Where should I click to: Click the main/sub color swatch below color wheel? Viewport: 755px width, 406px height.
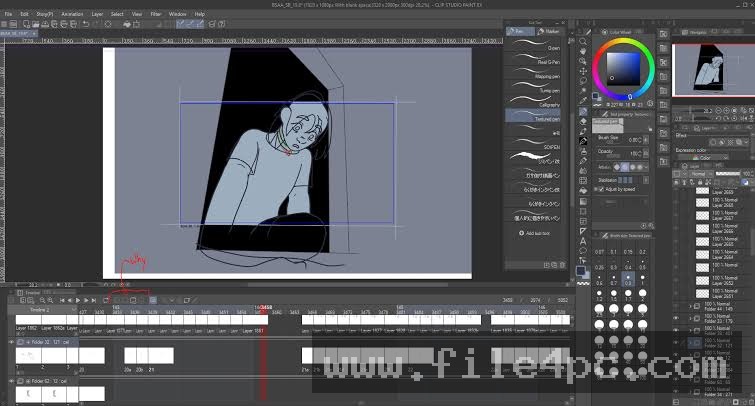(597, 97)
